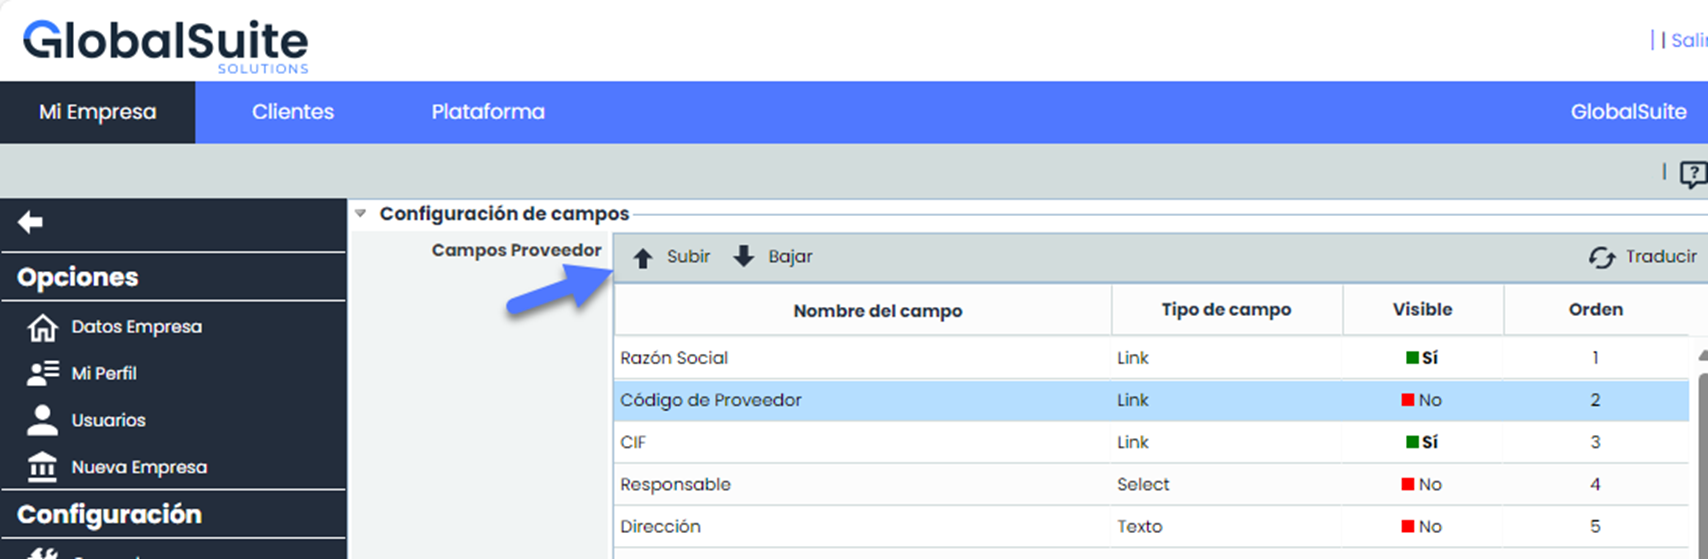Sort by Nombre del campo column header

click(x=877, y=311)
